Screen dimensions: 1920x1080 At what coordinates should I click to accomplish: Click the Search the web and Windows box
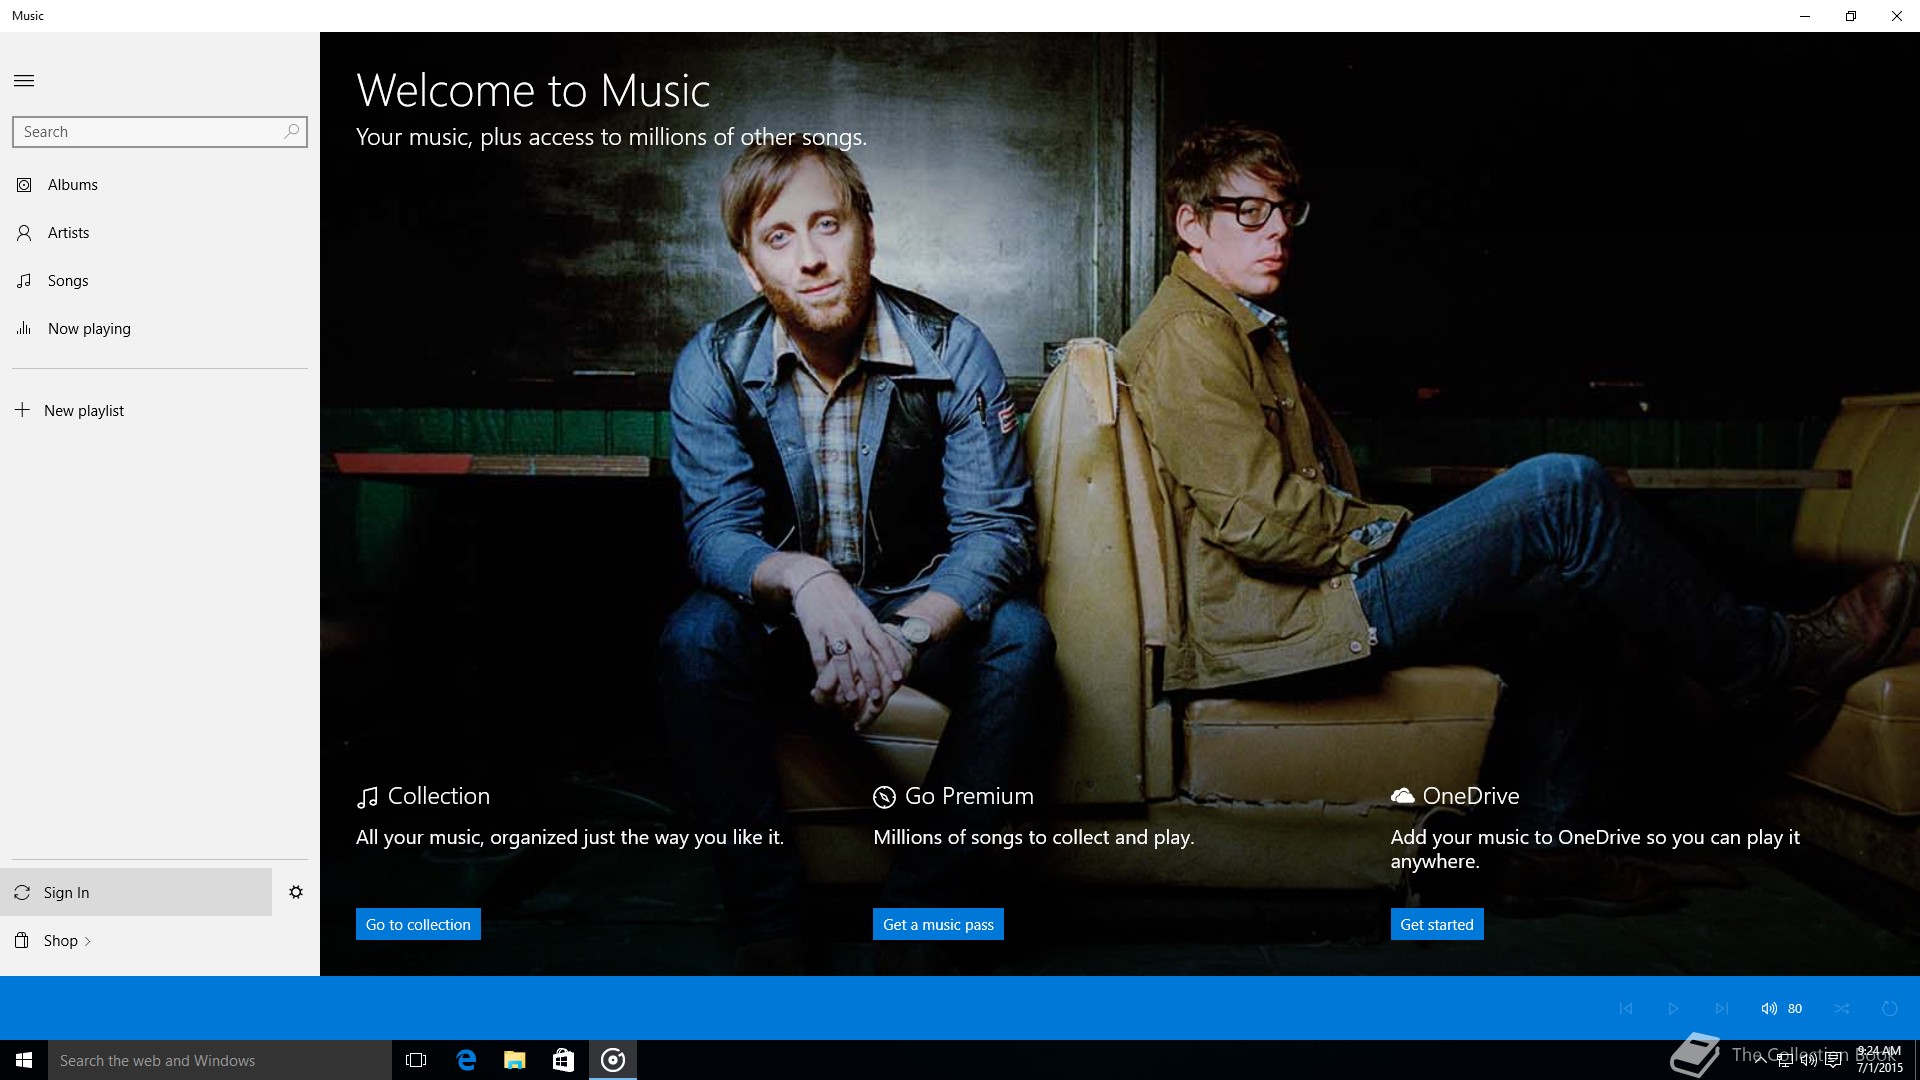220,1060
